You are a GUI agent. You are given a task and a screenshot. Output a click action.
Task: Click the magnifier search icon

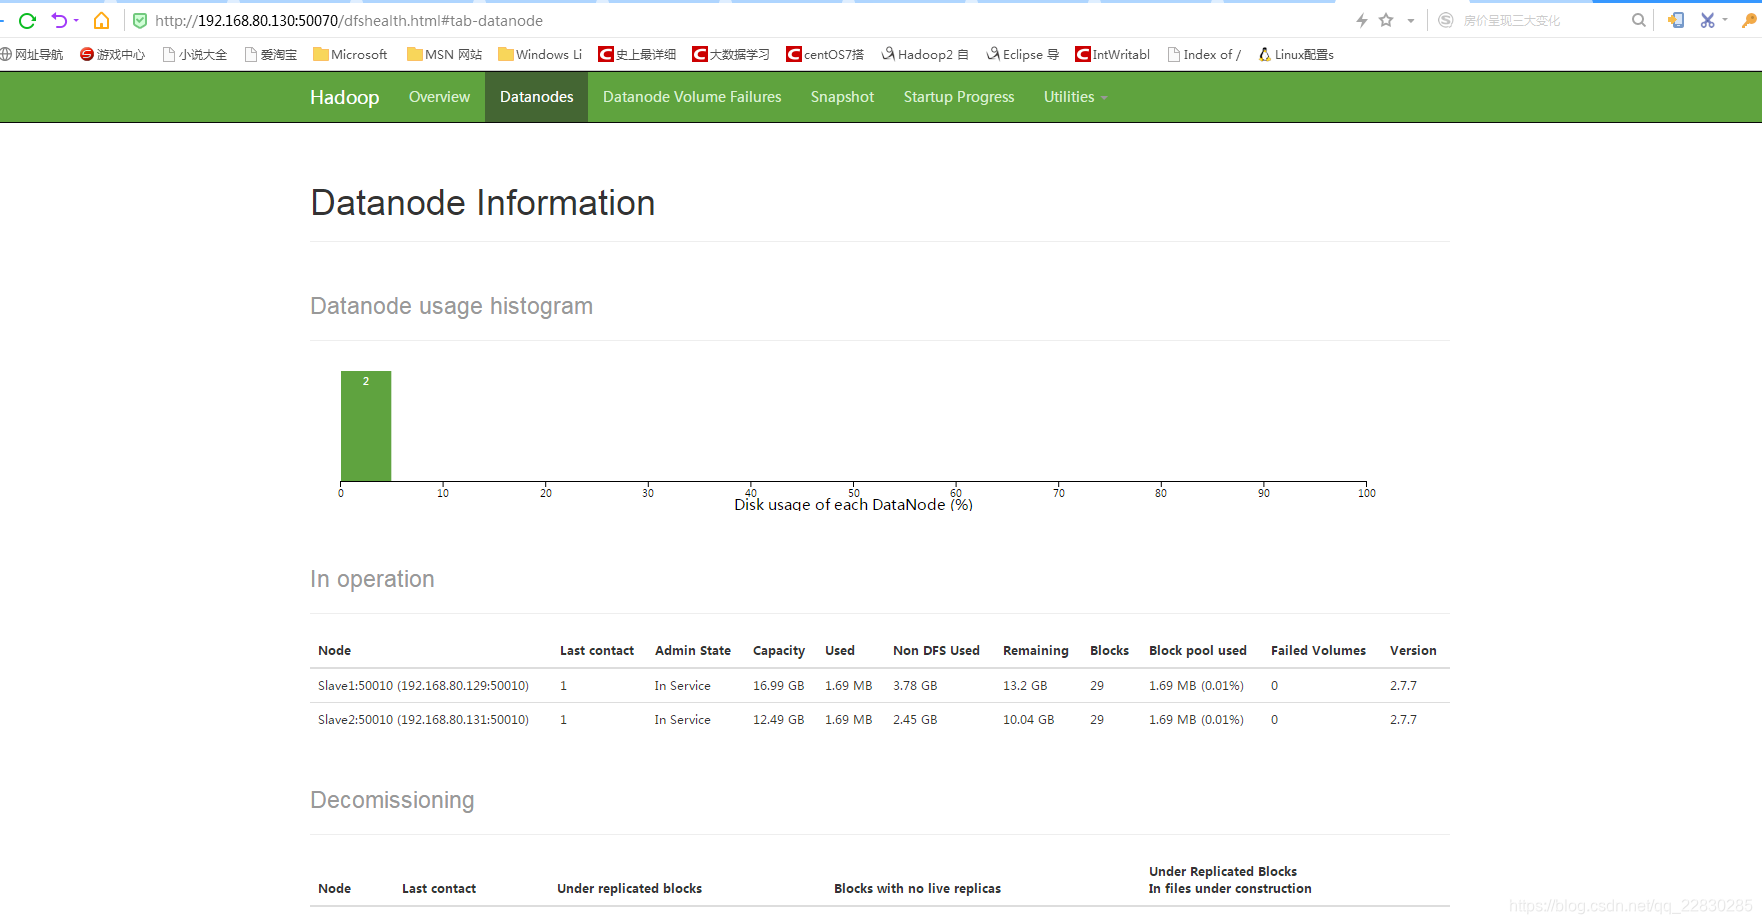click(x=1638, y=20)
